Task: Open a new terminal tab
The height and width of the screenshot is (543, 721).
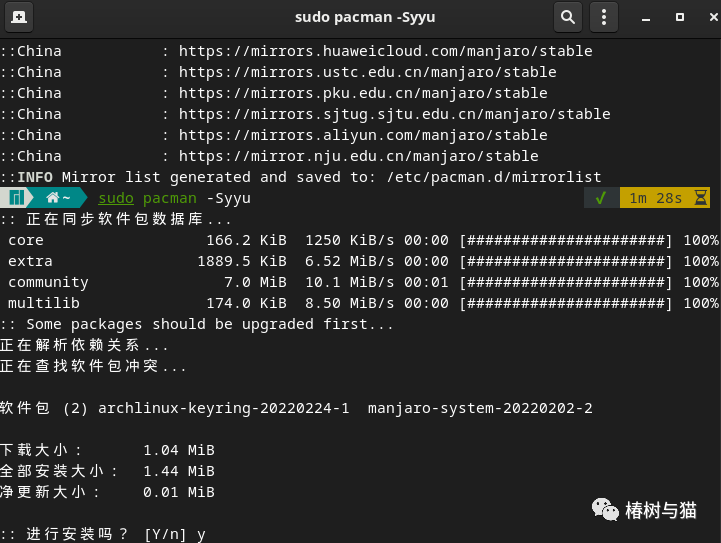Action: point(18,17)
